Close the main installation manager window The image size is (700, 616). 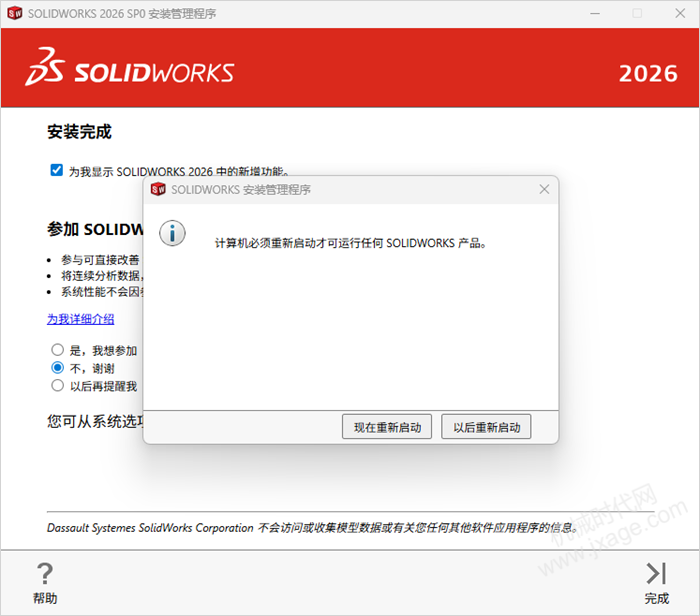coord(680,13)
